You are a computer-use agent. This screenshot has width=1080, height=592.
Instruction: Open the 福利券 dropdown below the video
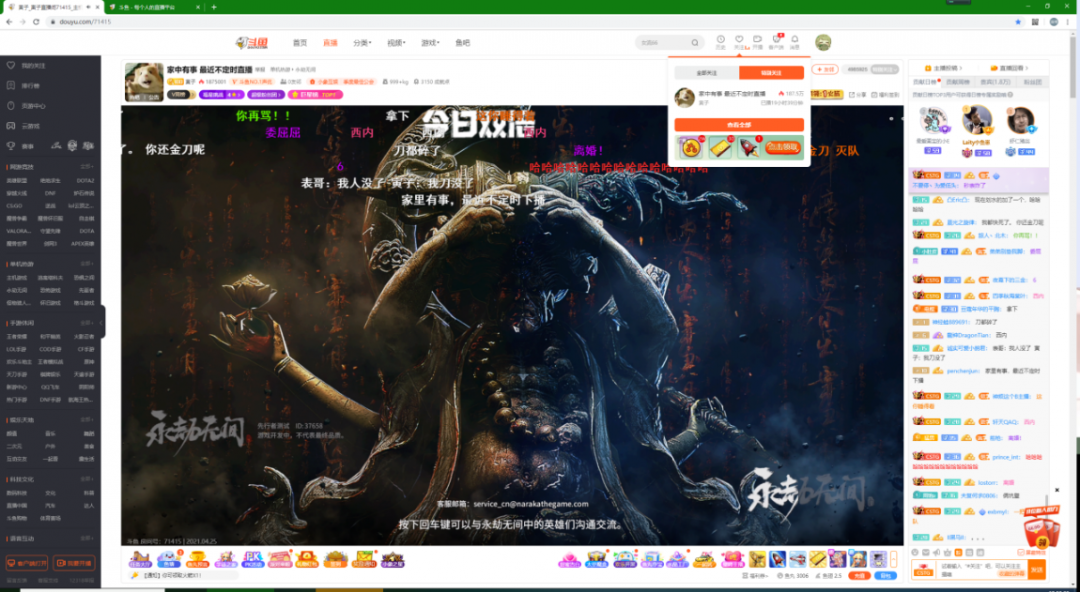tap(754, 575)
